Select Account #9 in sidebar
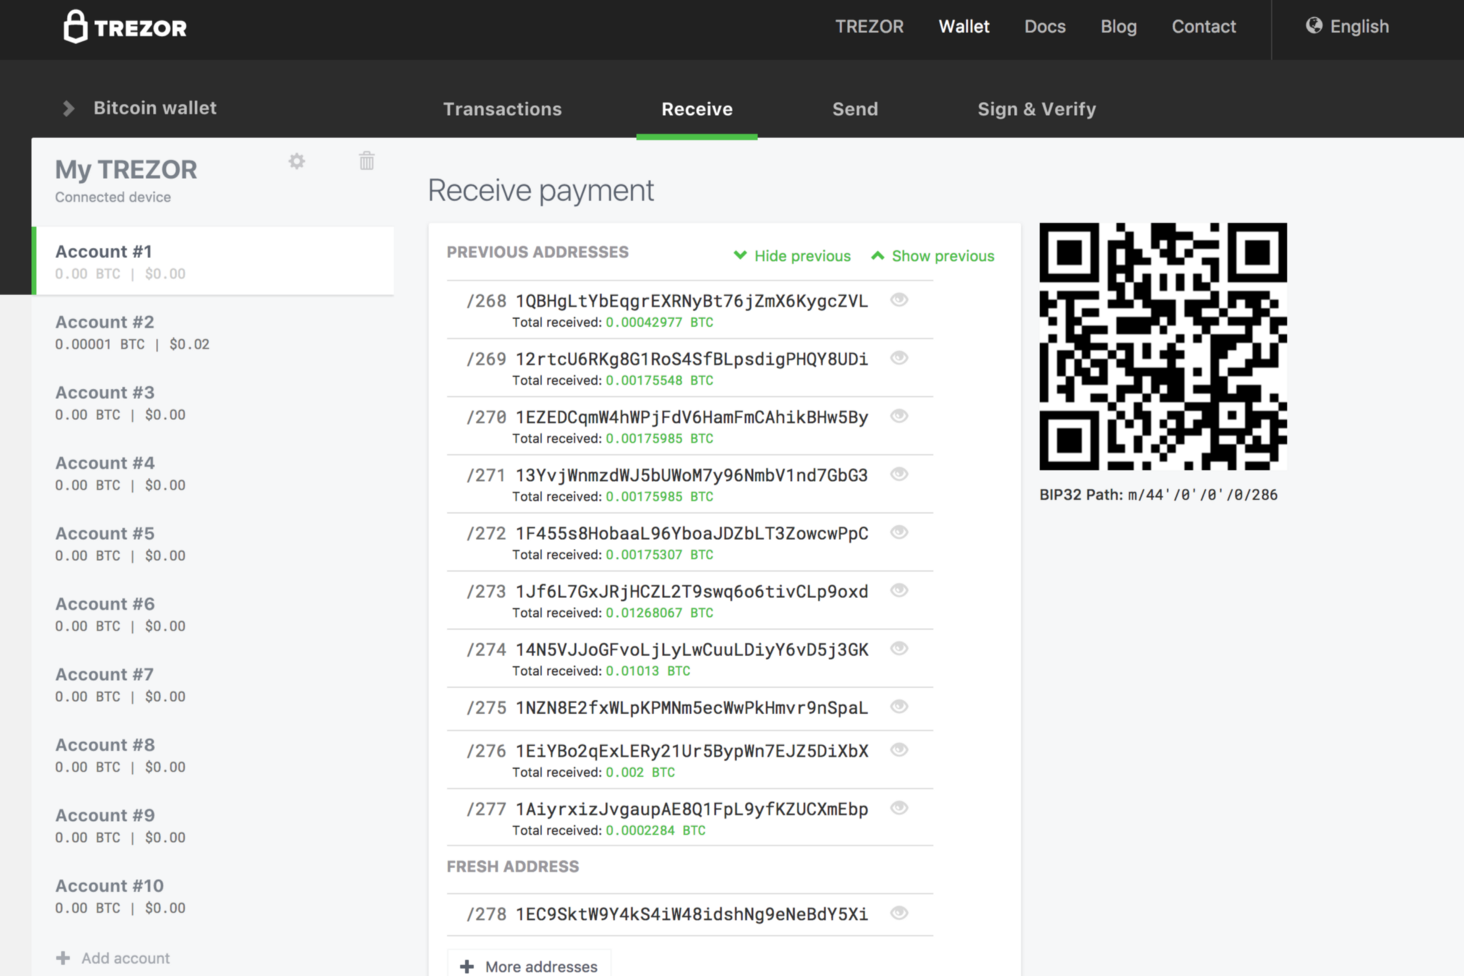The width and height of the screenshot is (1464, 976). pyautogui.click(x=213, y=825)
